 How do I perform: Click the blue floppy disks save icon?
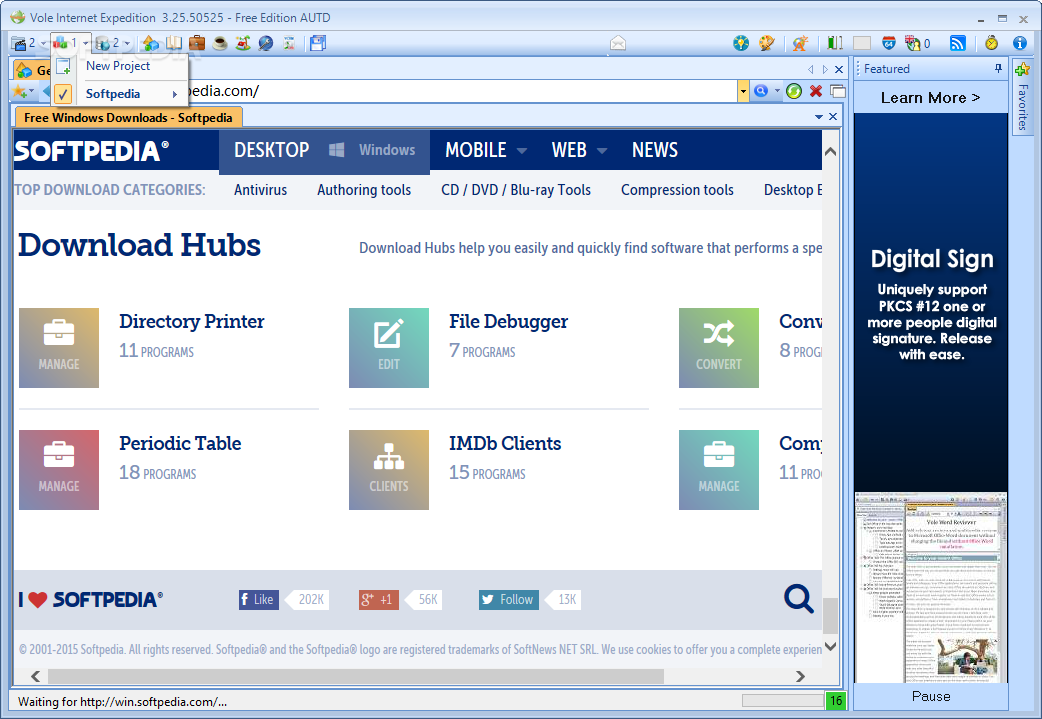pos(318,43)
